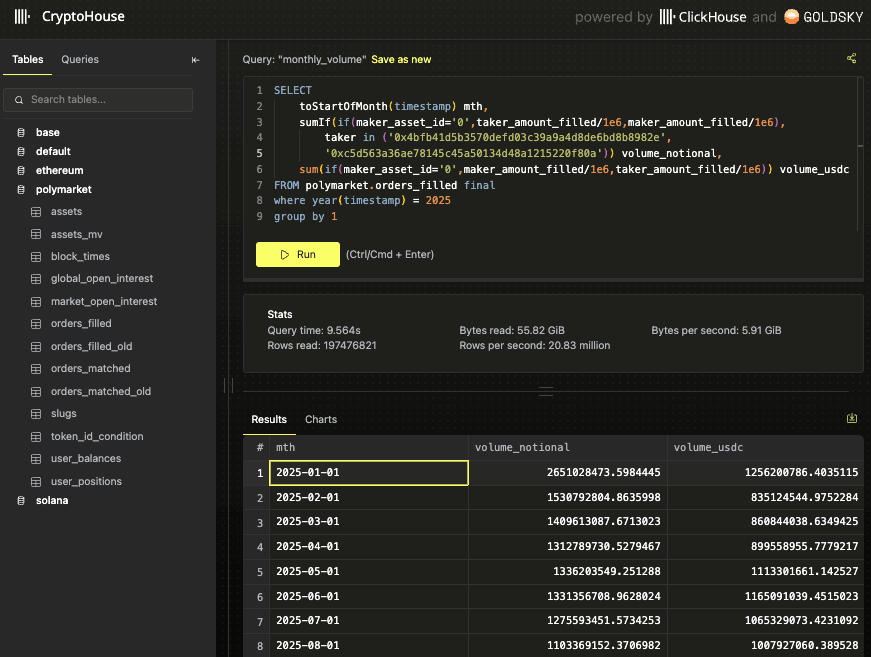
Task: Click the user_balances table icon
Action: click(x=36, y=459)
